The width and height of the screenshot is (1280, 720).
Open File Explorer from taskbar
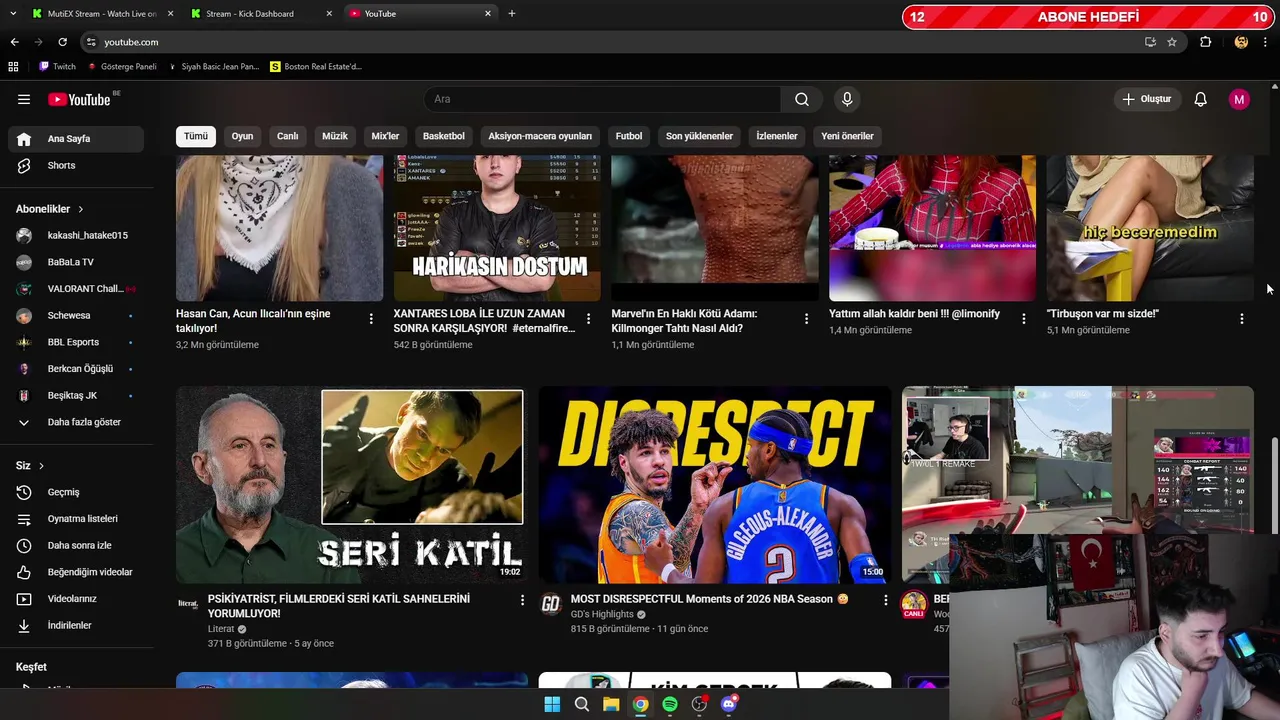tap(611, 704)
